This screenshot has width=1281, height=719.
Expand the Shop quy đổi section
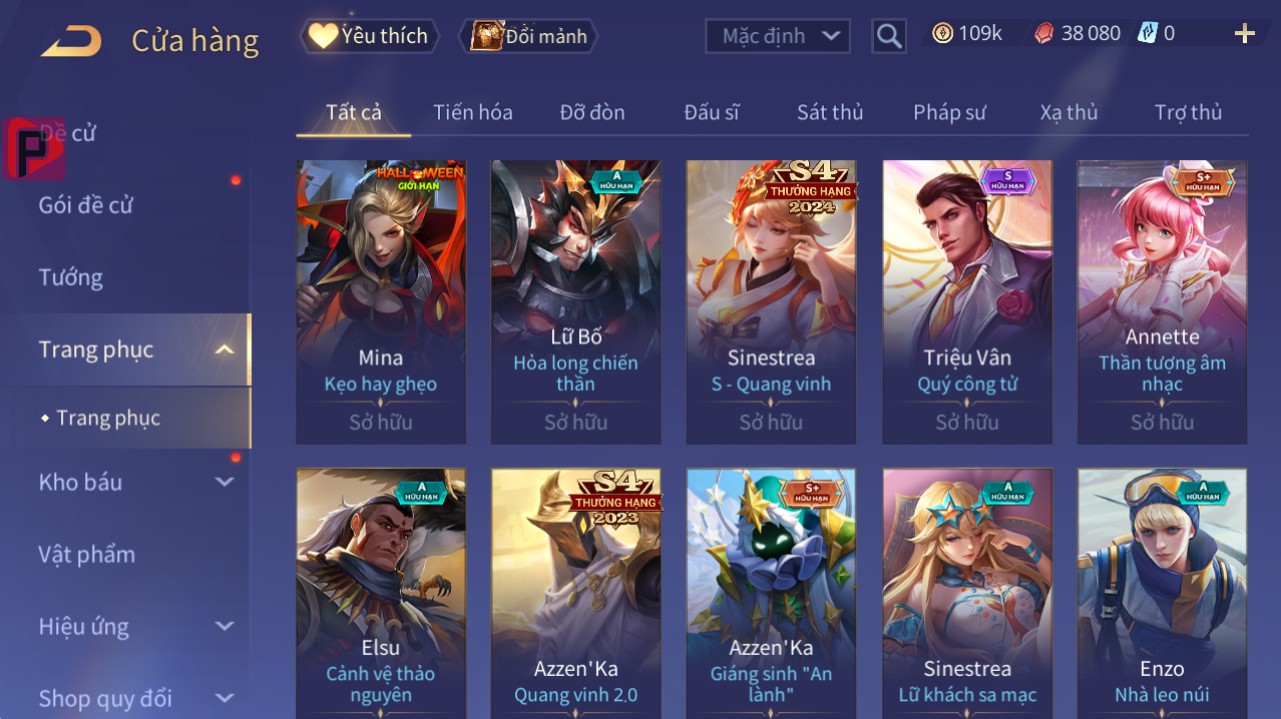click(225, 698)
